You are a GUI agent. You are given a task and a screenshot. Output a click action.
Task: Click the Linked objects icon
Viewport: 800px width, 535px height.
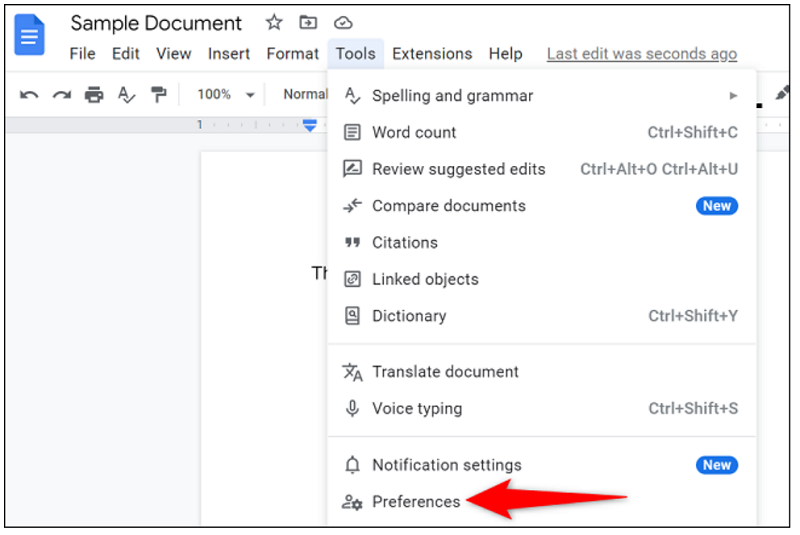352,279
